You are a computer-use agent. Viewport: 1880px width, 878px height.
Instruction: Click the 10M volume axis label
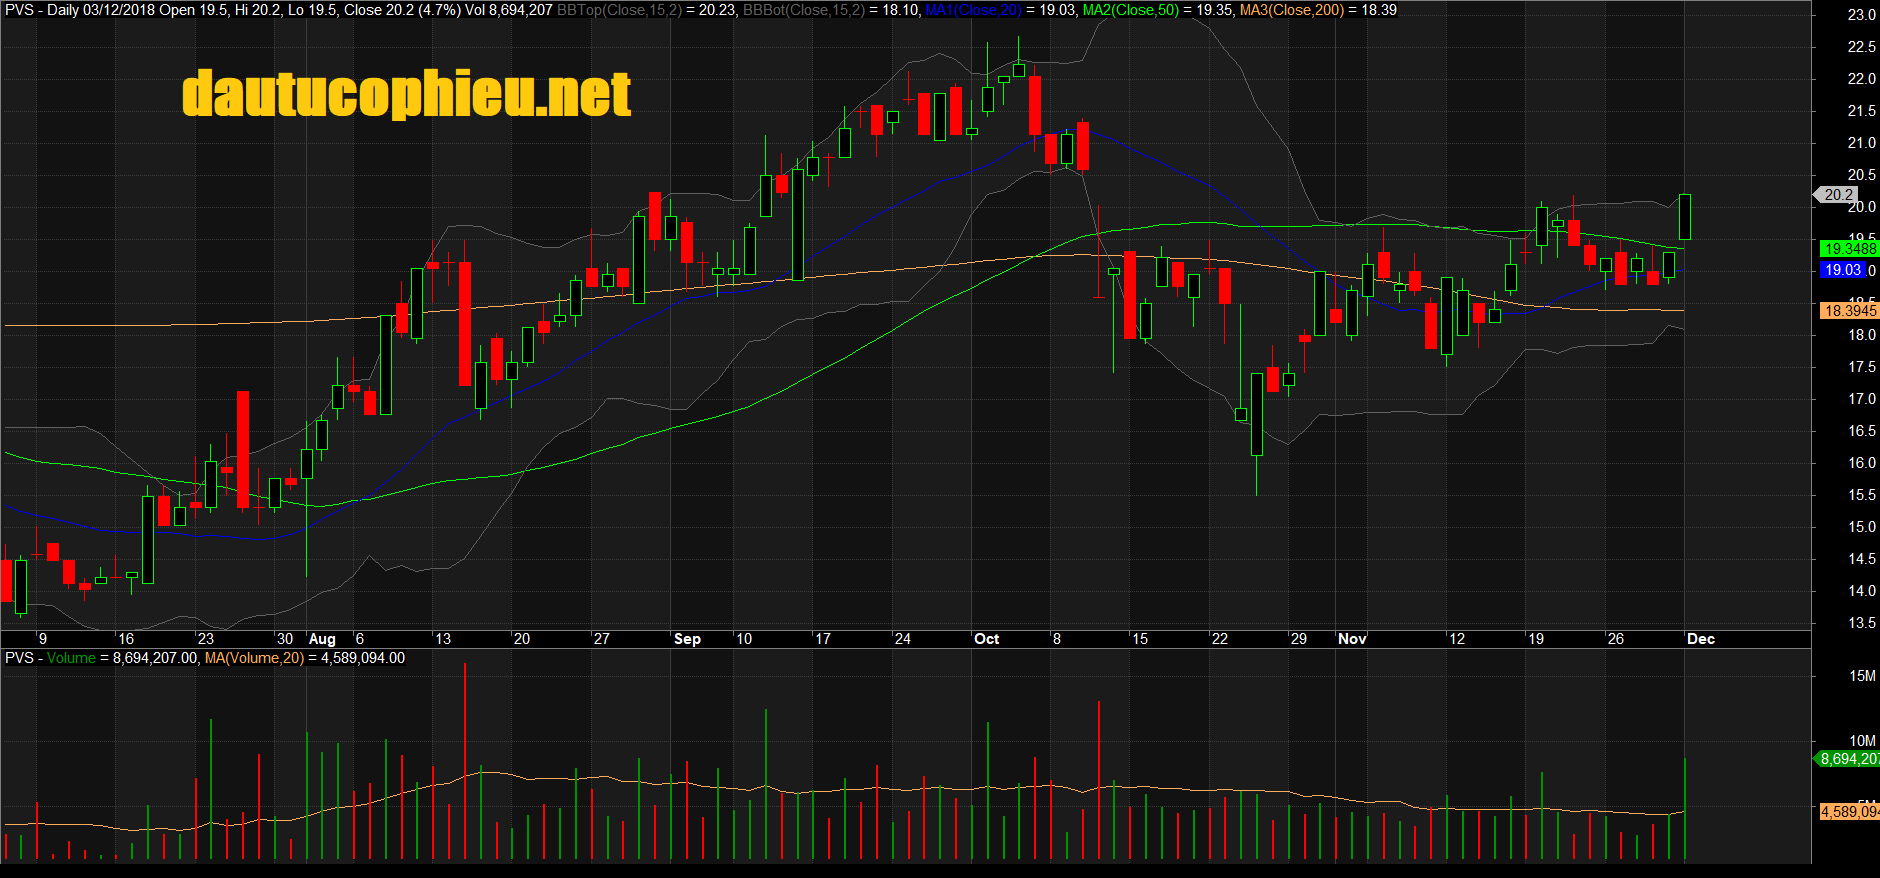click(x=1862, y=741)
